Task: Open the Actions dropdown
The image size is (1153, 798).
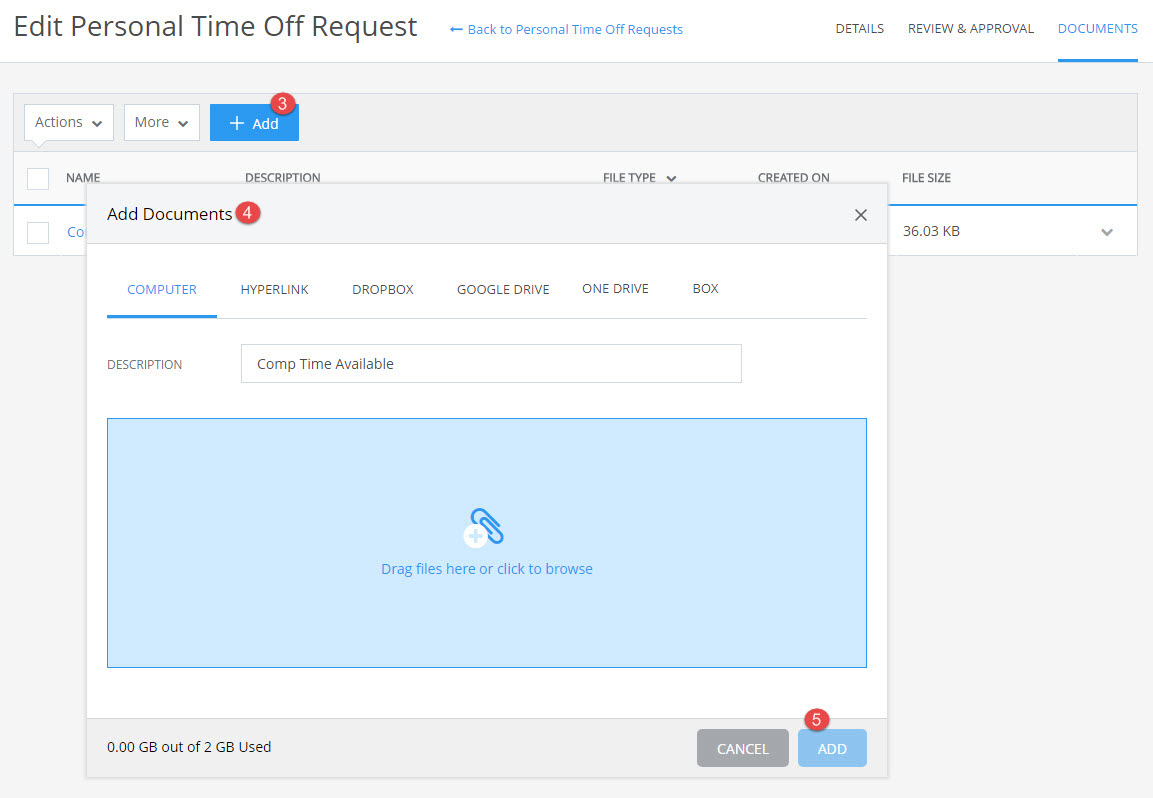Action: 67,122
